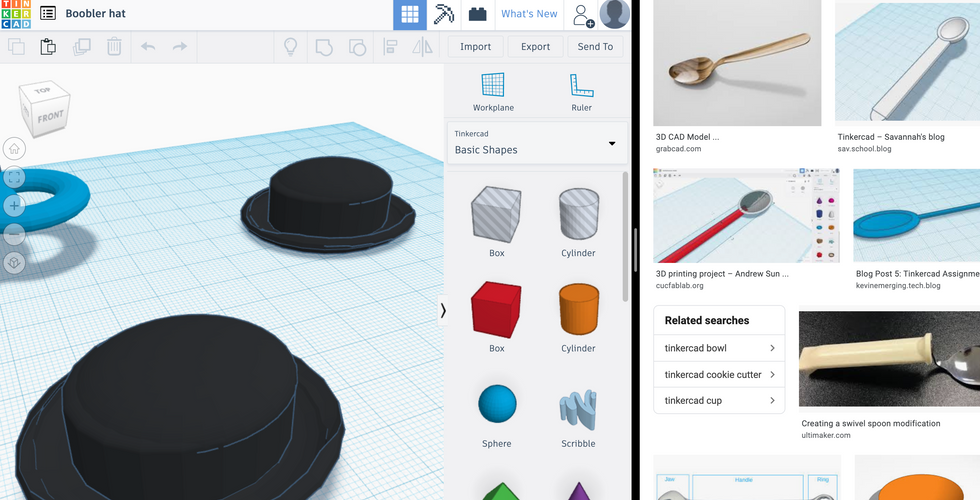Click the Duplicate and repeat icon
Viewport: 980px width, 500px height.
[x=82, y=47]
